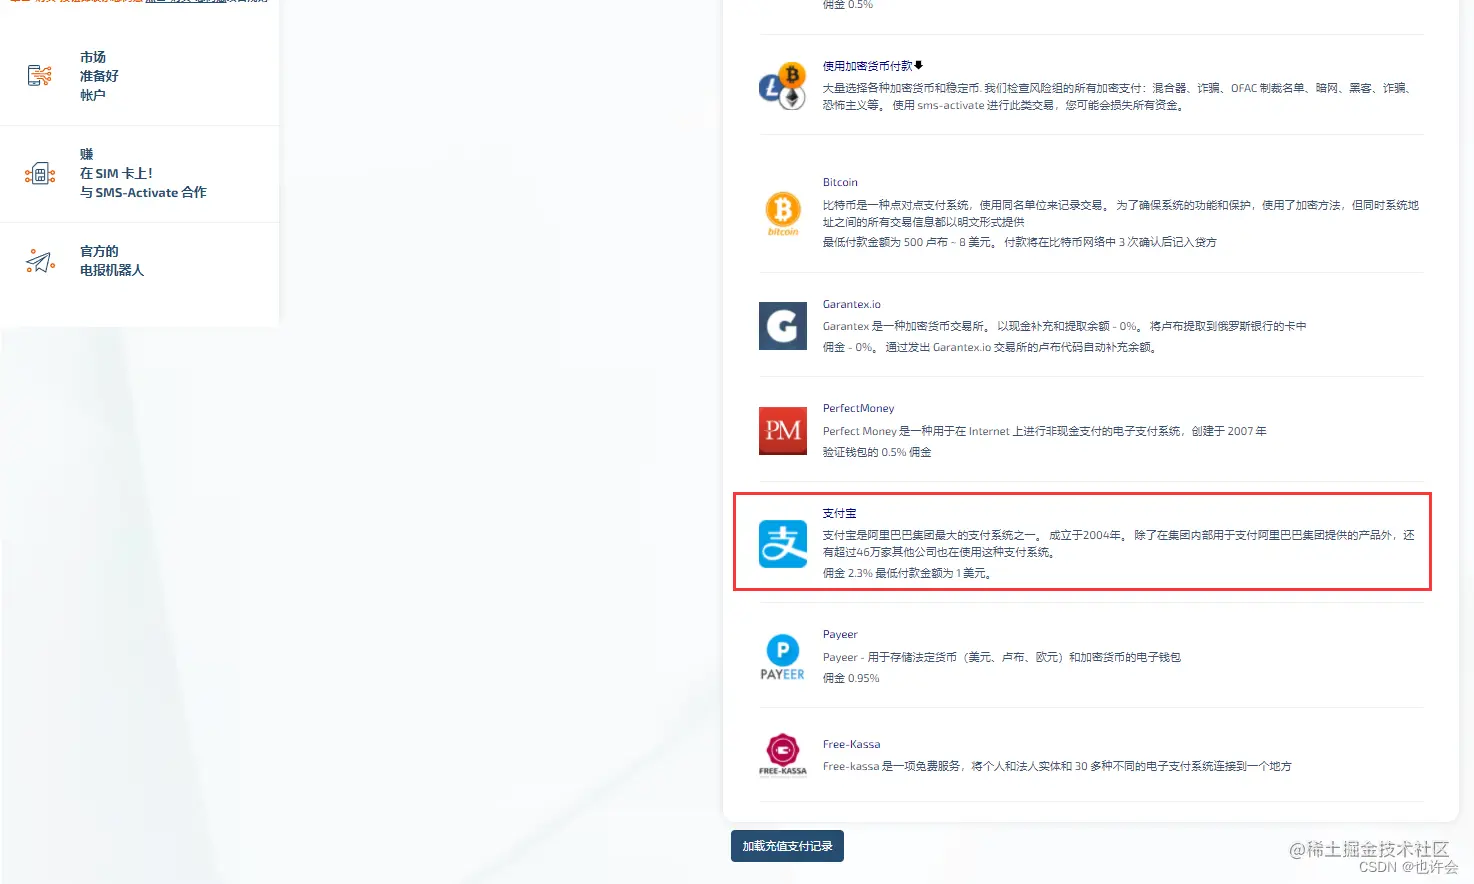Click the Payeer wallet description text
Viewport: 1474px width, 884px height.
coord(1002,657)
